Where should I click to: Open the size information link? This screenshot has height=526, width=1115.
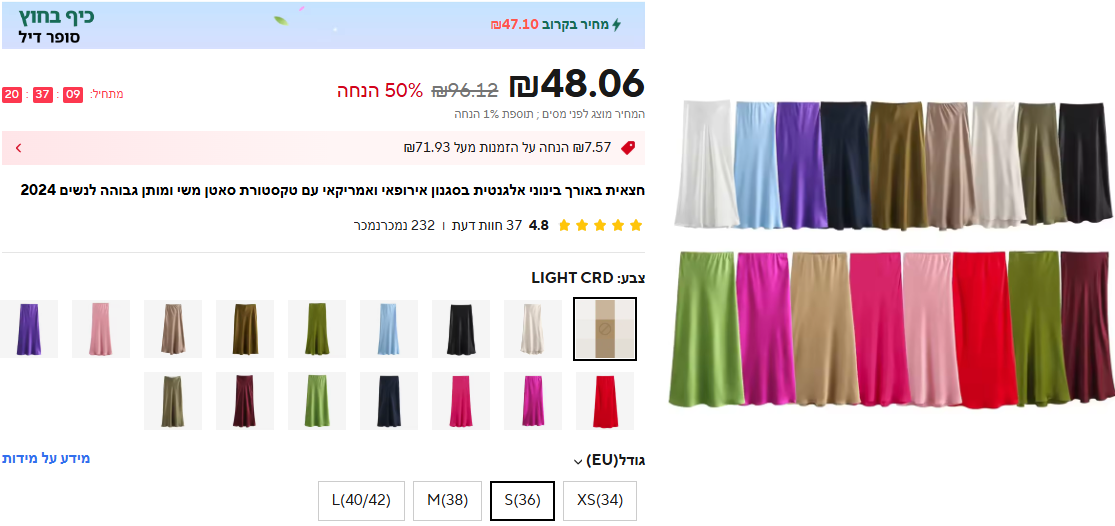(x=46, y=458)
